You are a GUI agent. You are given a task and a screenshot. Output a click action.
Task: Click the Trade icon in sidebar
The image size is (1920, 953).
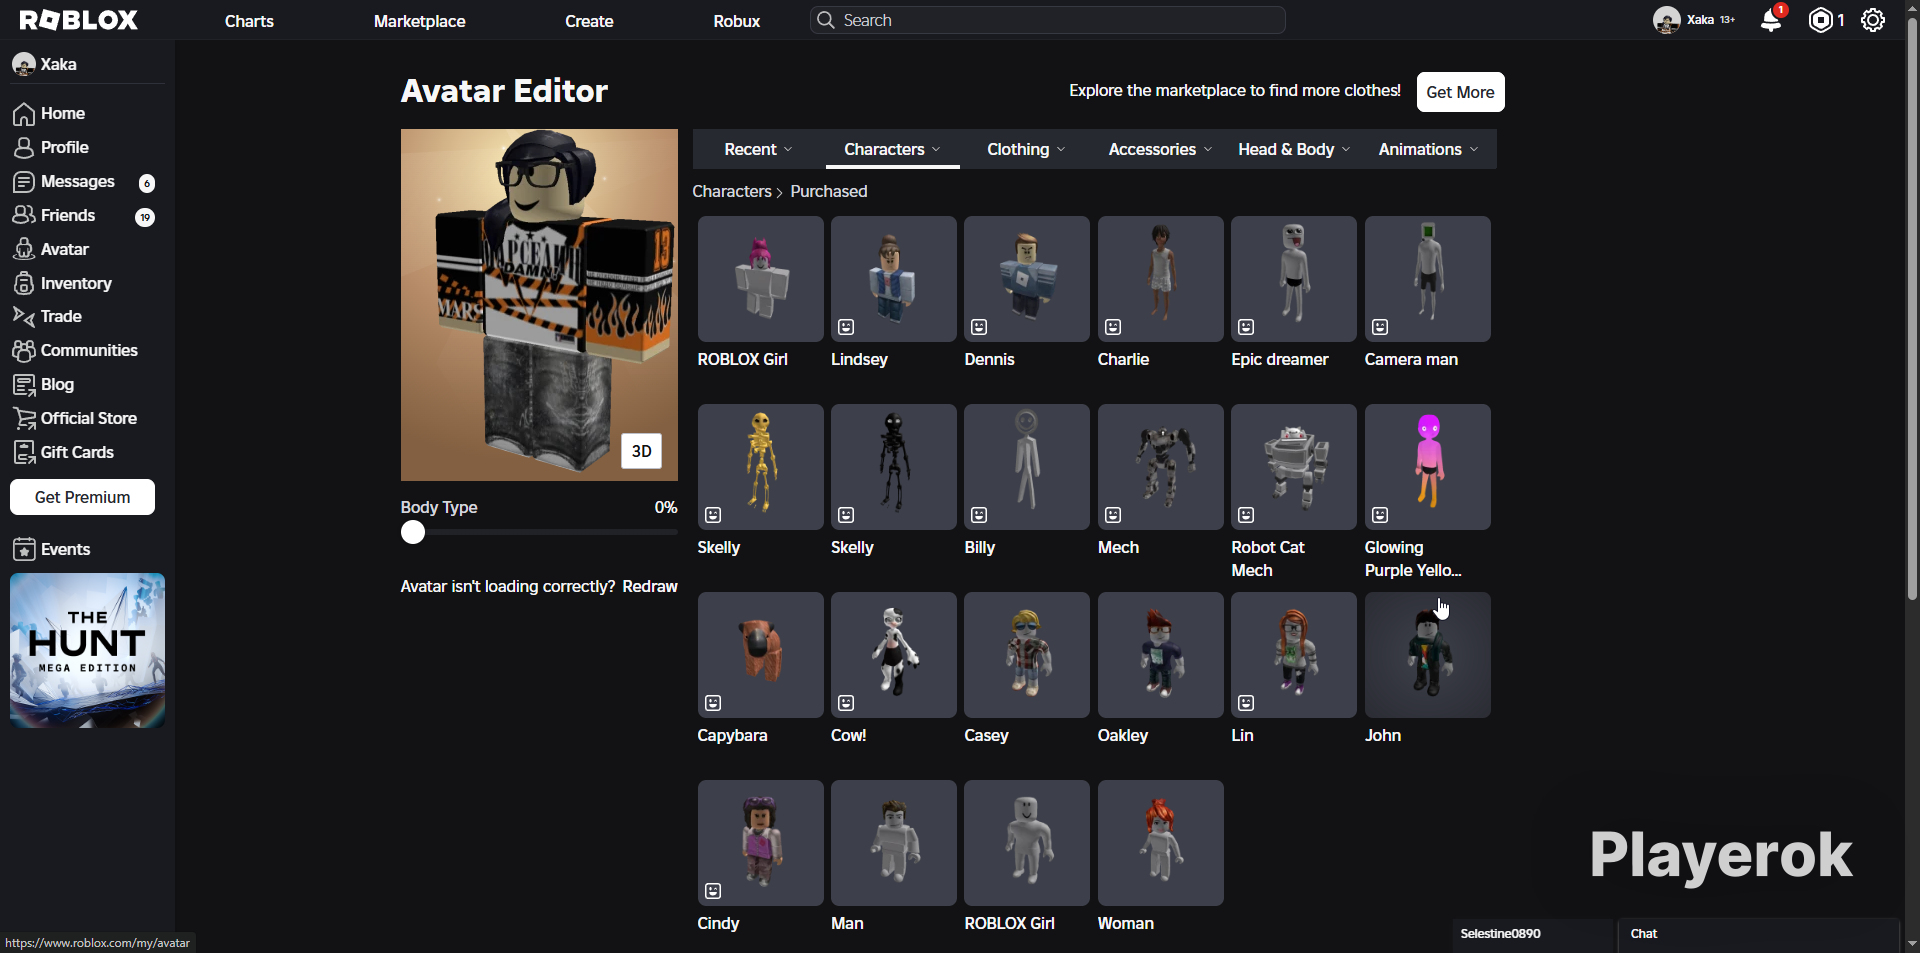click(24, 317)
